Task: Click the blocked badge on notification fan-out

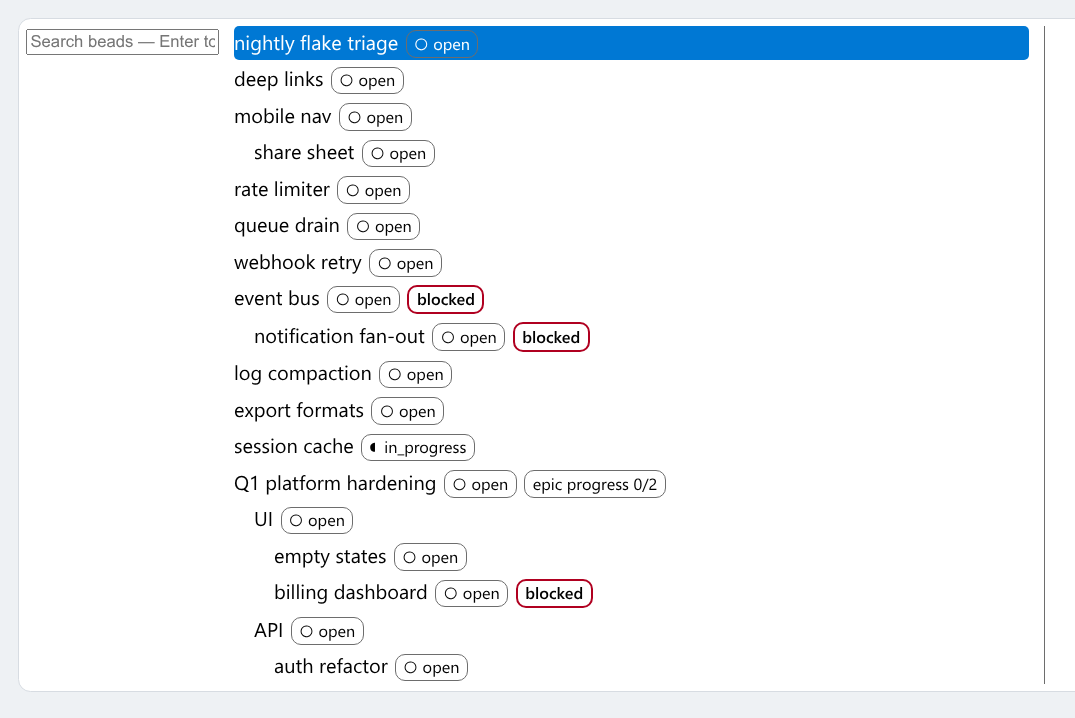Action: tap(551, 337)
